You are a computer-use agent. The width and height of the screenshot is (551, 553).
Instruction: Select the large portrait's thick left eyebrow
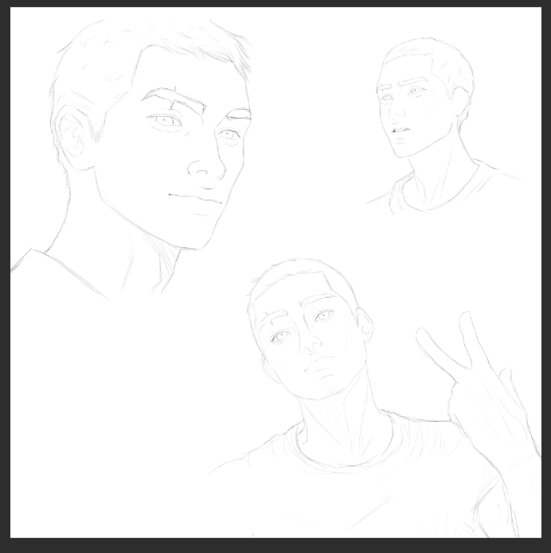click(174, 99)
